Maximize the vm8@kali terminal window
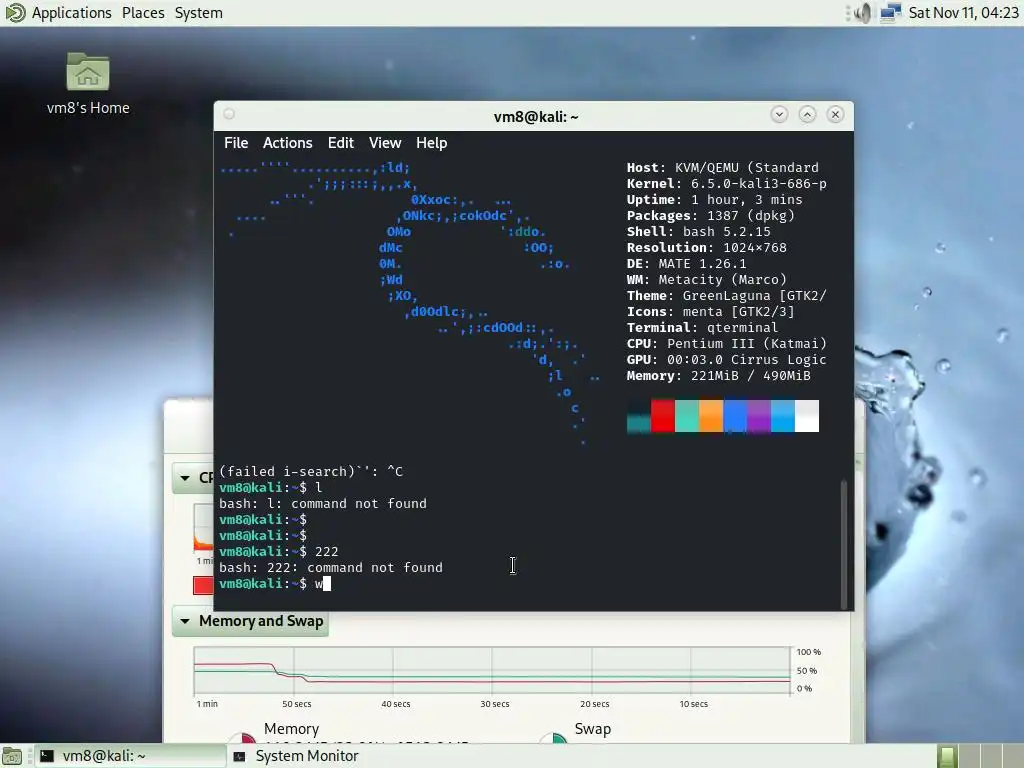Screen dimensions: 1024x768 coord(807,115)
